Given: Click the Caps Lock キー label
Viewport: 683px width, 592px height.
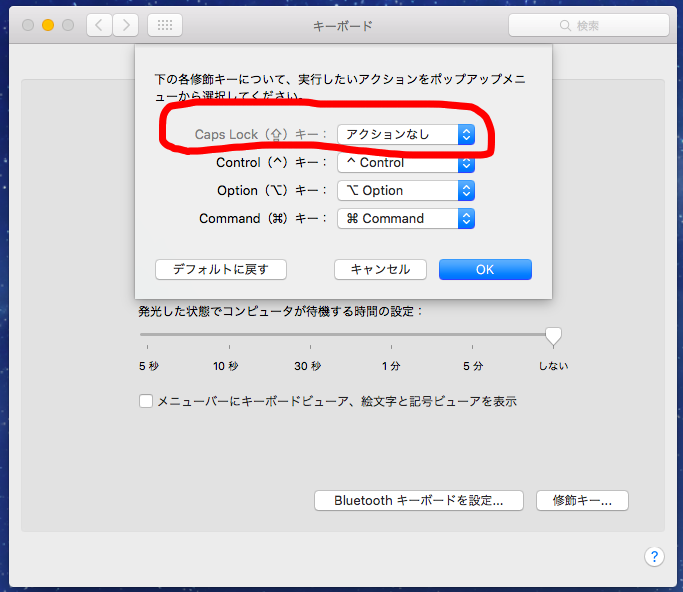Looking at the screenshot, I should point(260,134).
